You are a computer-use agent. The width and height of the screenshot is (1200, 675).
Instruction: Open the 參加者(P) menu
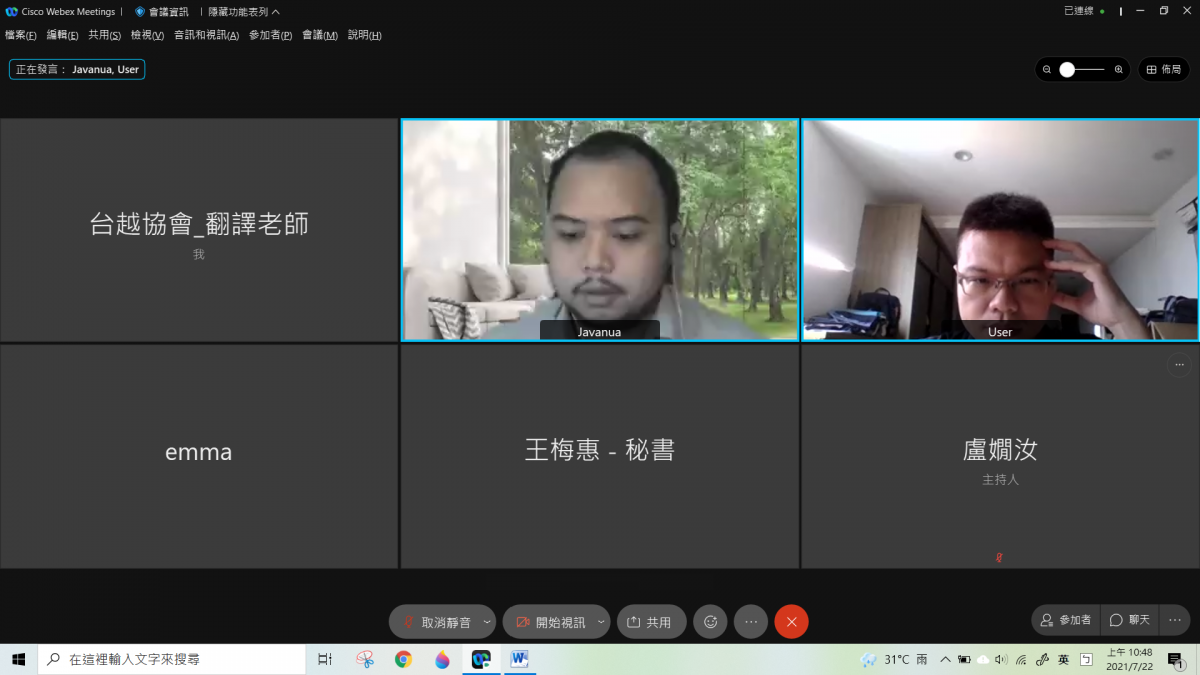[270, 35]
